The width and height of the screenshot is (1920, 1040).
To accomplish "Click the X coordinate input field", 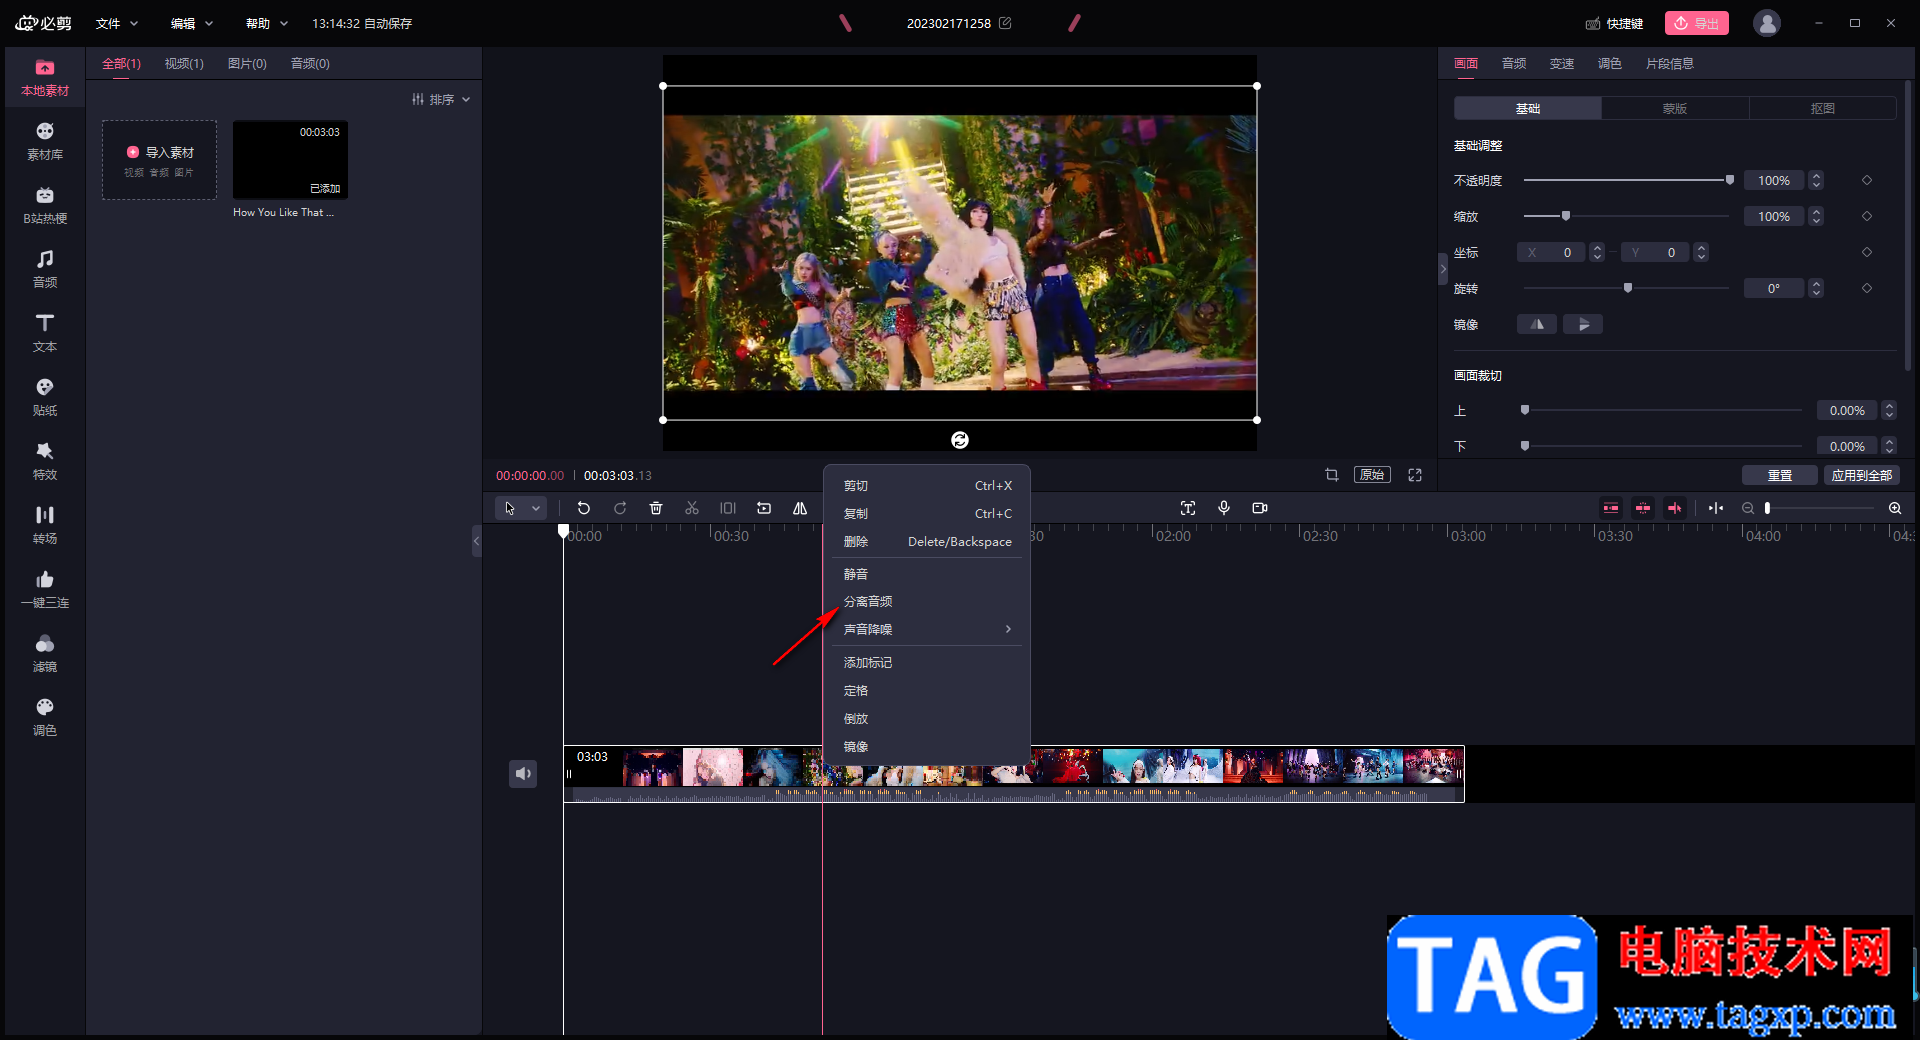I will [x=1552, y=252].
